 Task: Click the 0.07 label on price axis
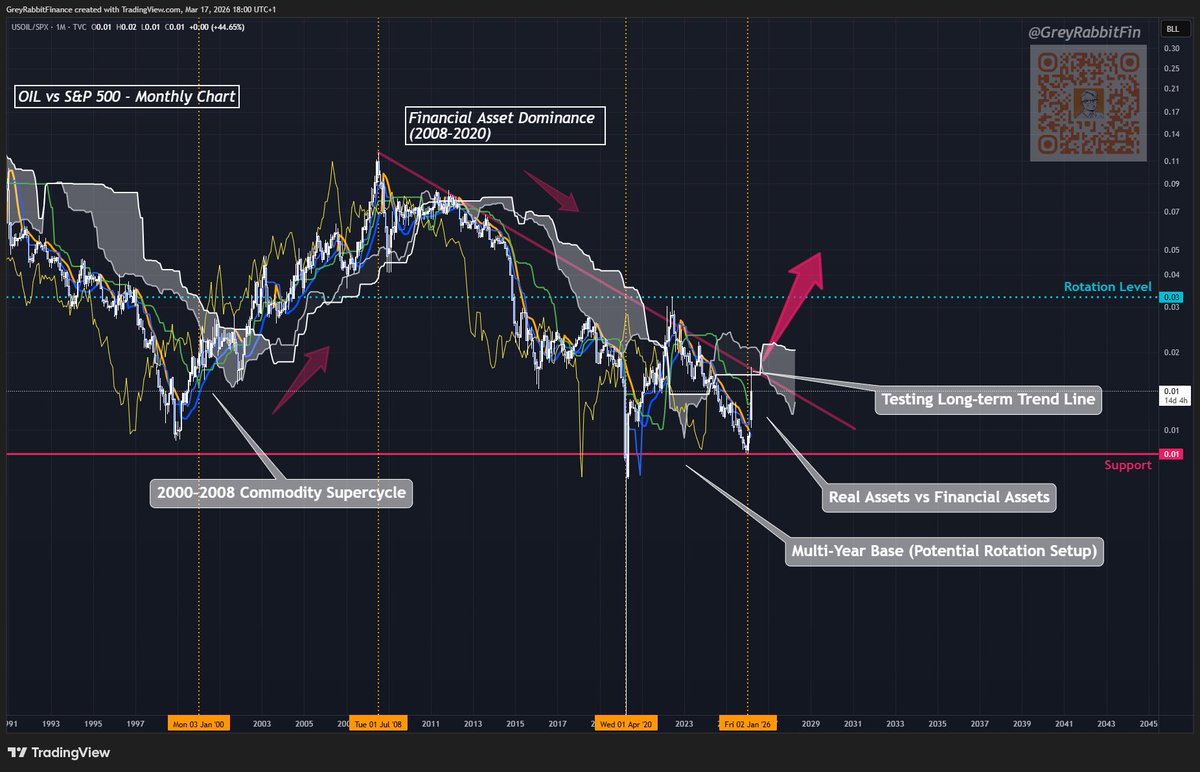1171,211
